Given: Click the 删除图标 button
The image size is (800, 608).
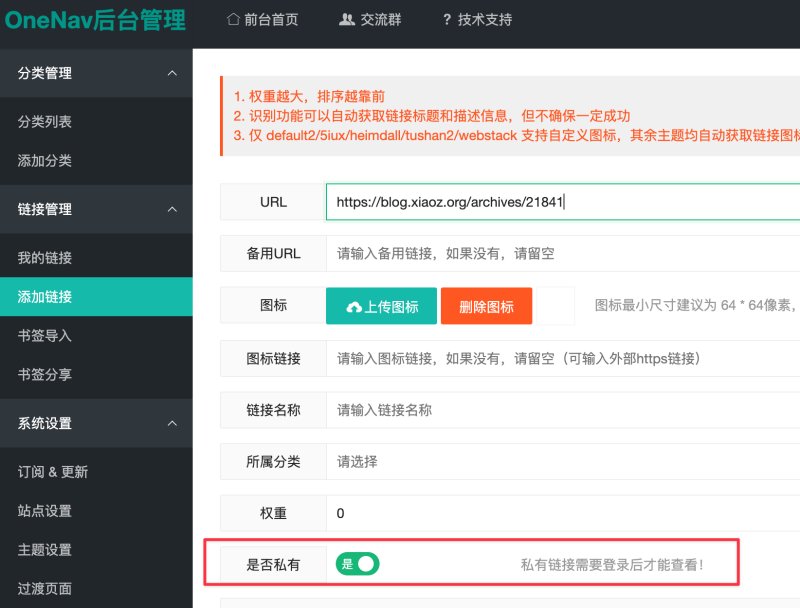Looking at the screenshot, I should point(486,306).
